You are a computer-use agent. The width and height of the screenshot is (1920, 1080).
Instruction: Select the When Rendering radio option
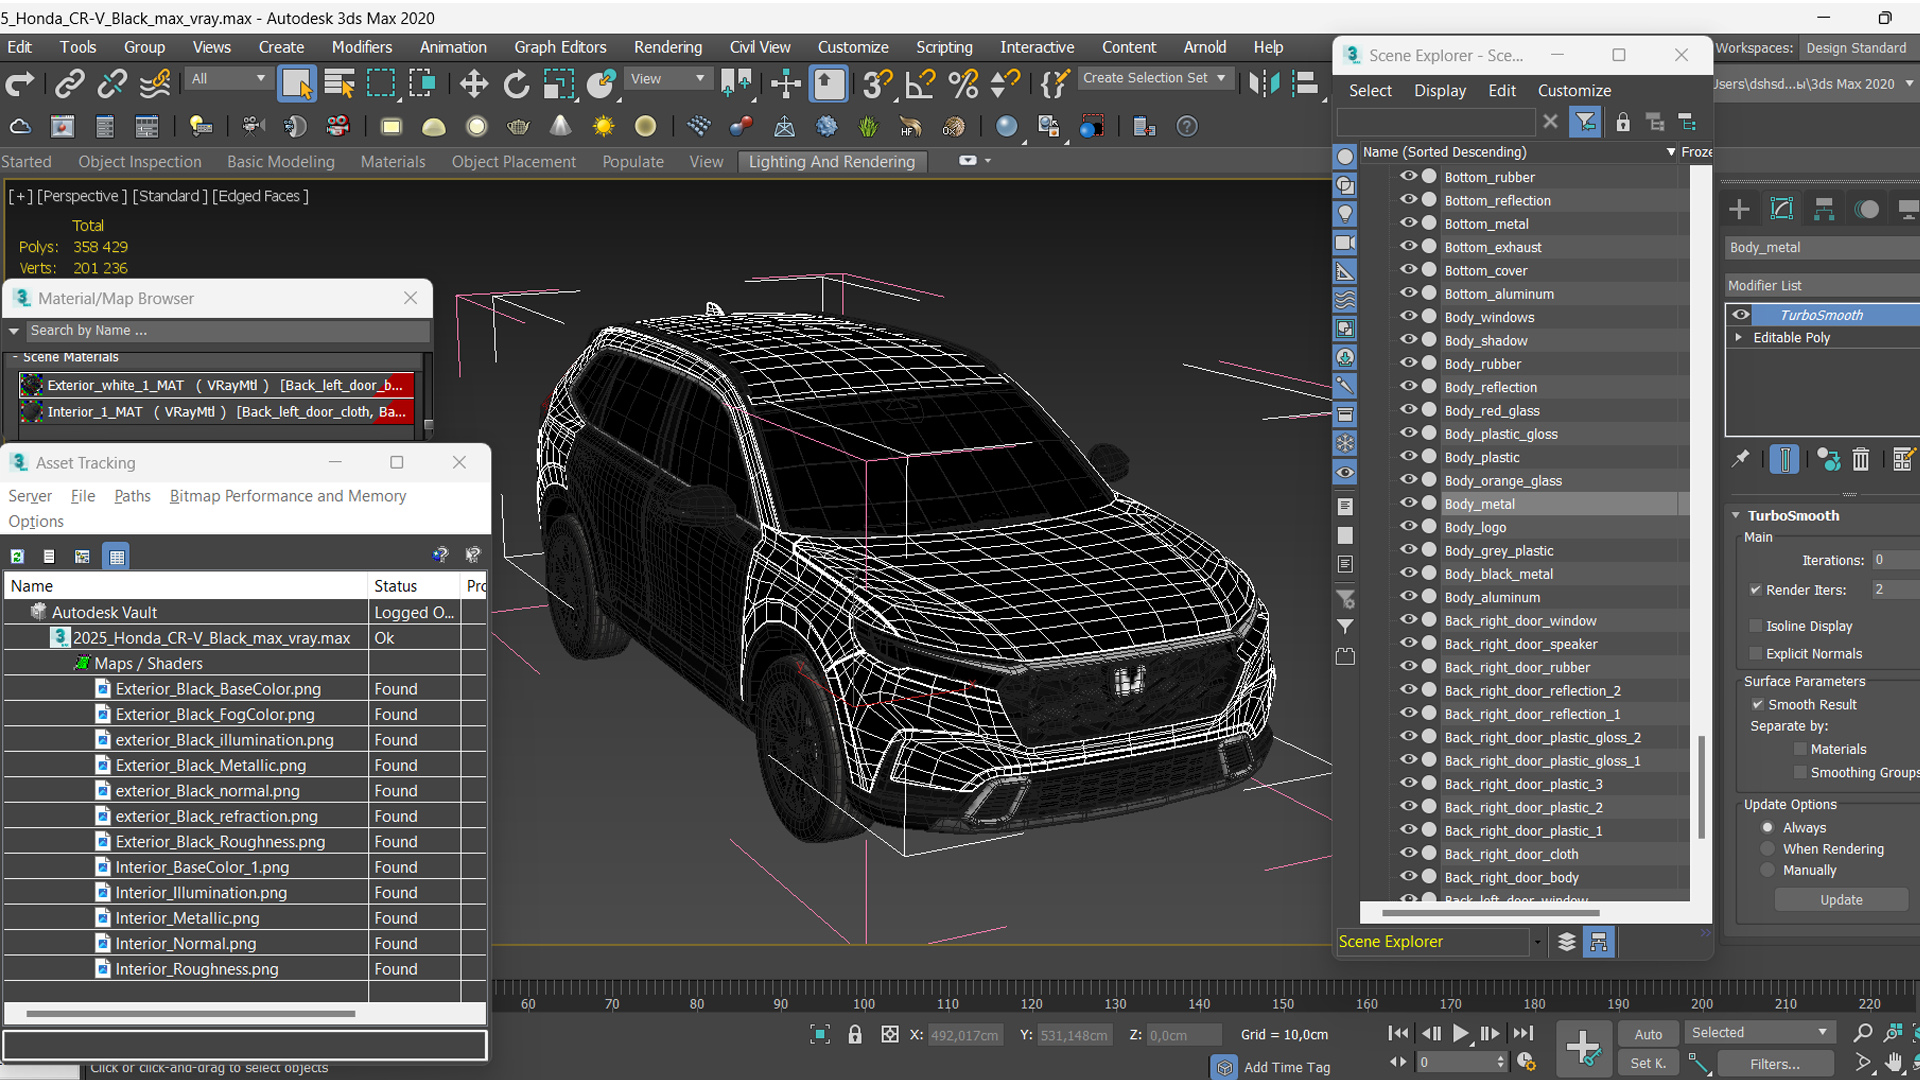point(1768,849)
